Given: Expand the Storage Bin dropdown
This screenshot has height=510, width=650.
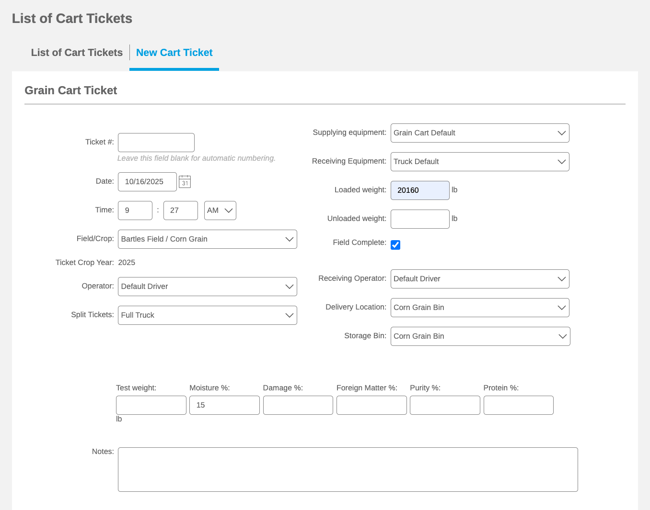Looking at the screenshot, I should click(x=479, y=337).
